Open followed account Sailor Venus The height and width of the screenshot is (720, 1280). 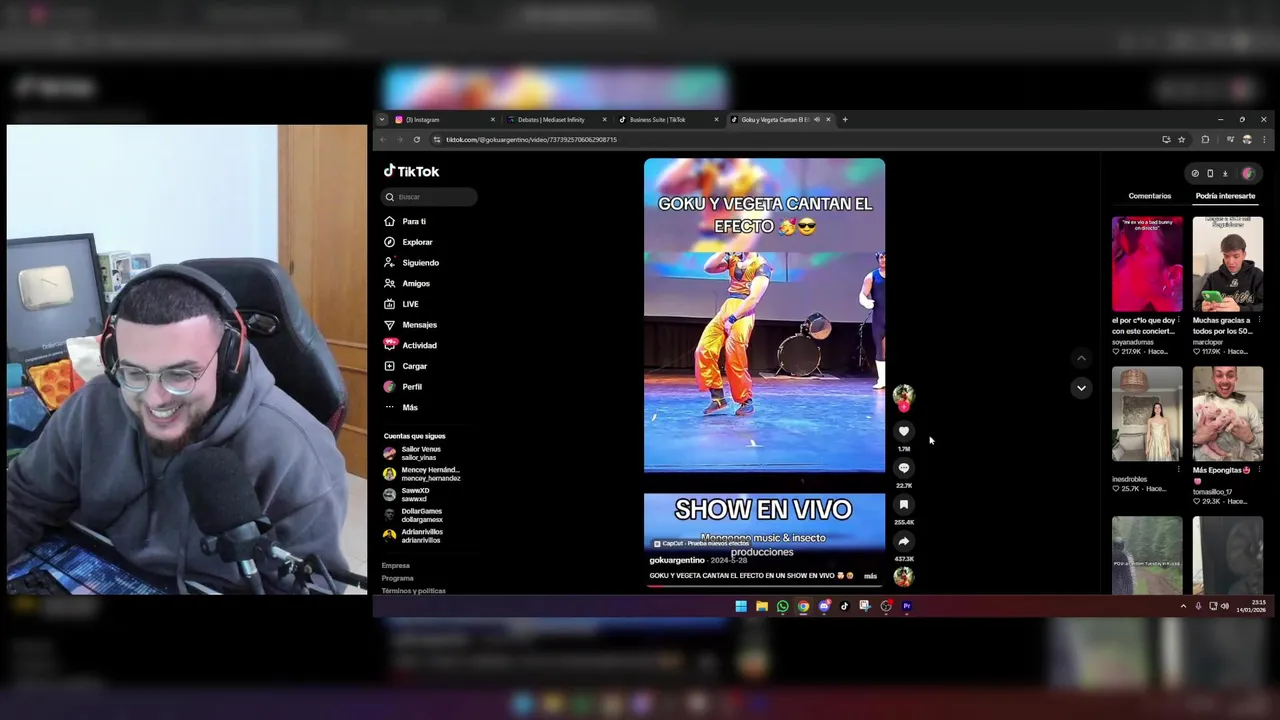[x=412, y=453]
